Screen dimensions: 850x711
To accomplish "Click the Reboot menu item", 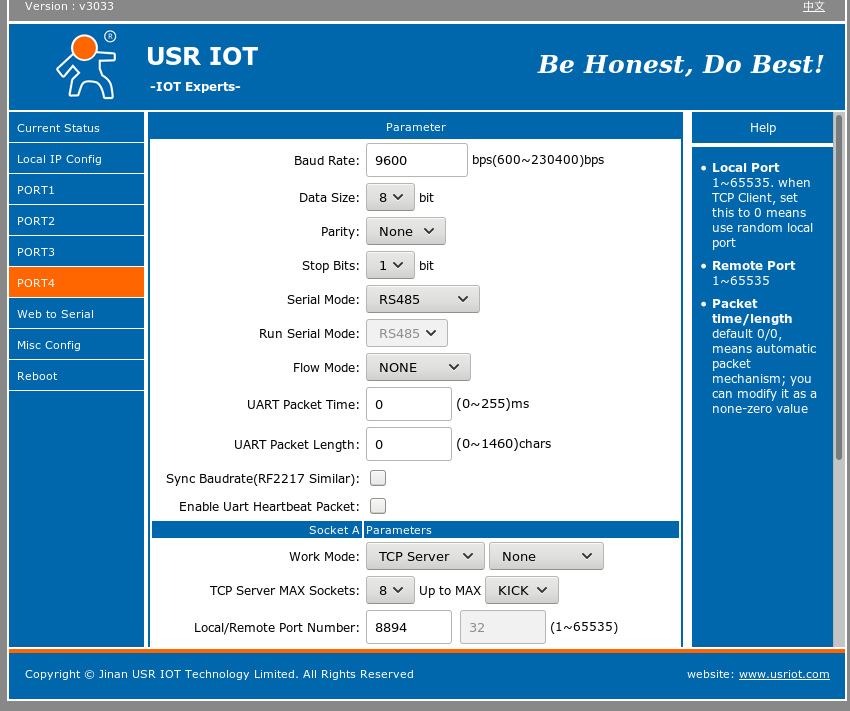I will 76,376.
